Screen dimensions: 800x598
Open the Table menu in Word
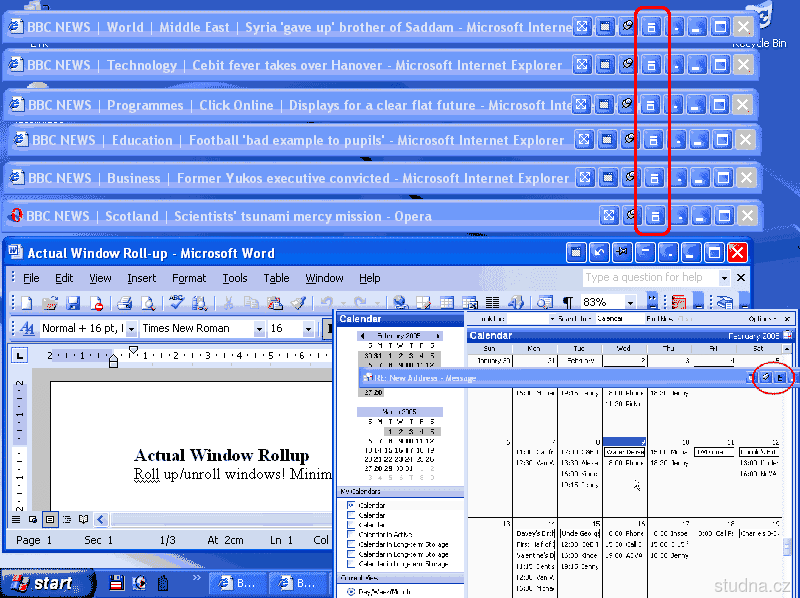point(276,278)
